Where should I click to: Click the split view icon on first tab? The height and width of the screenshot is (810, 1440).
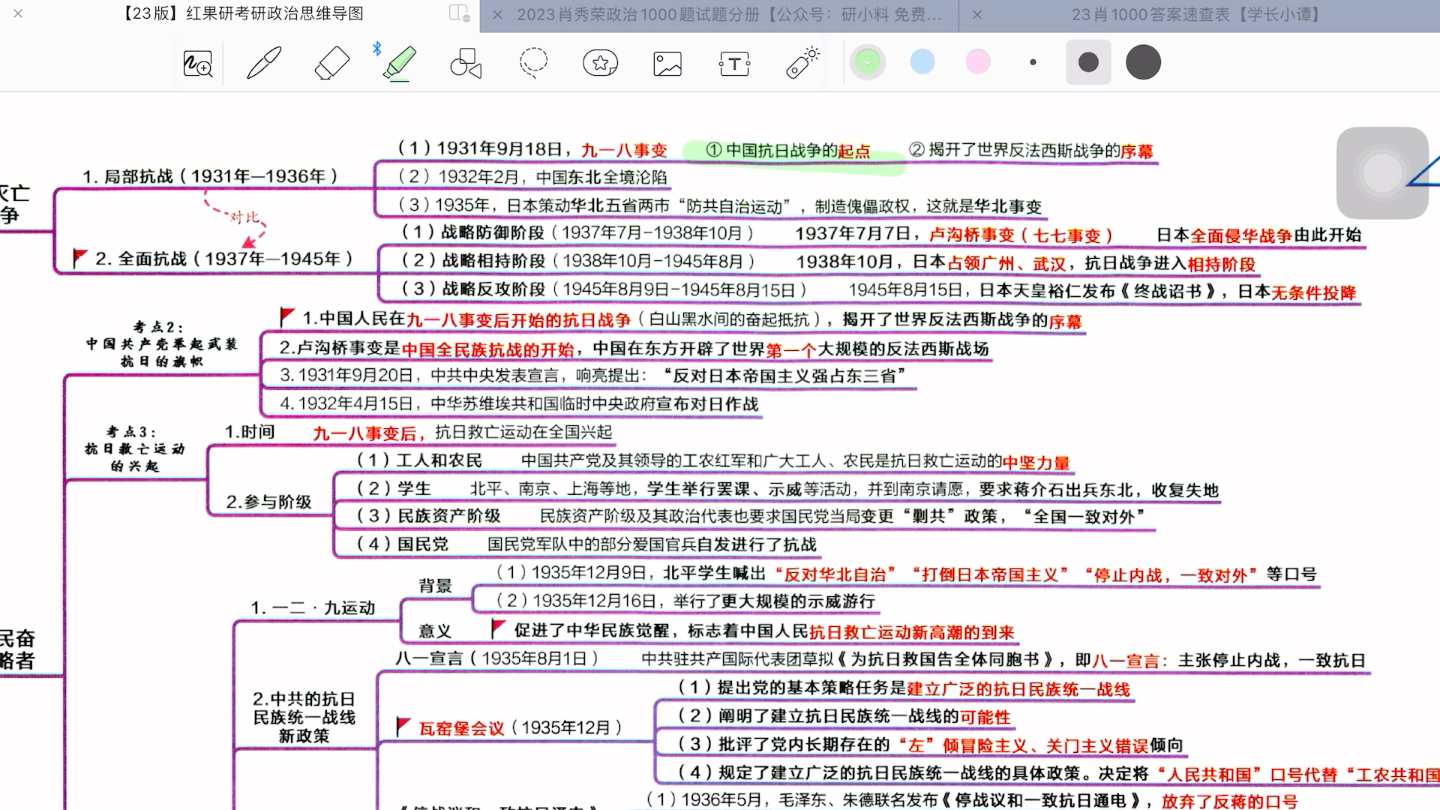(x=459, y=13)
